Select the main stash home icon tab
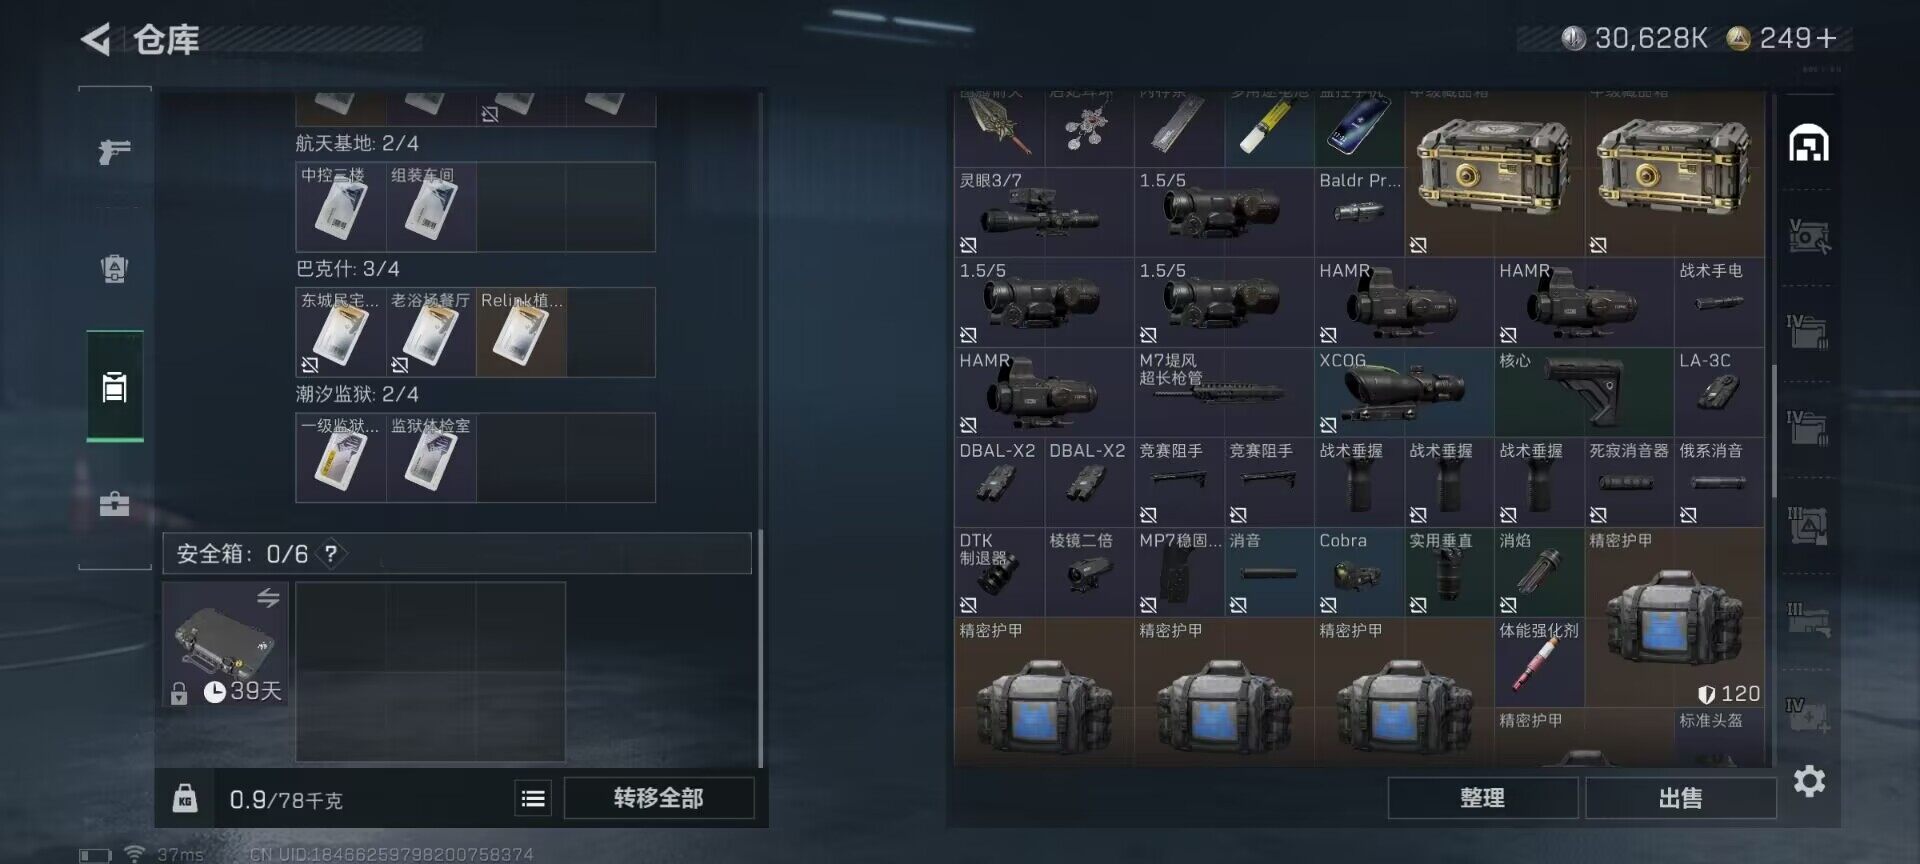Viewport: 1920px width, 864px height. tap(1808, 144)
